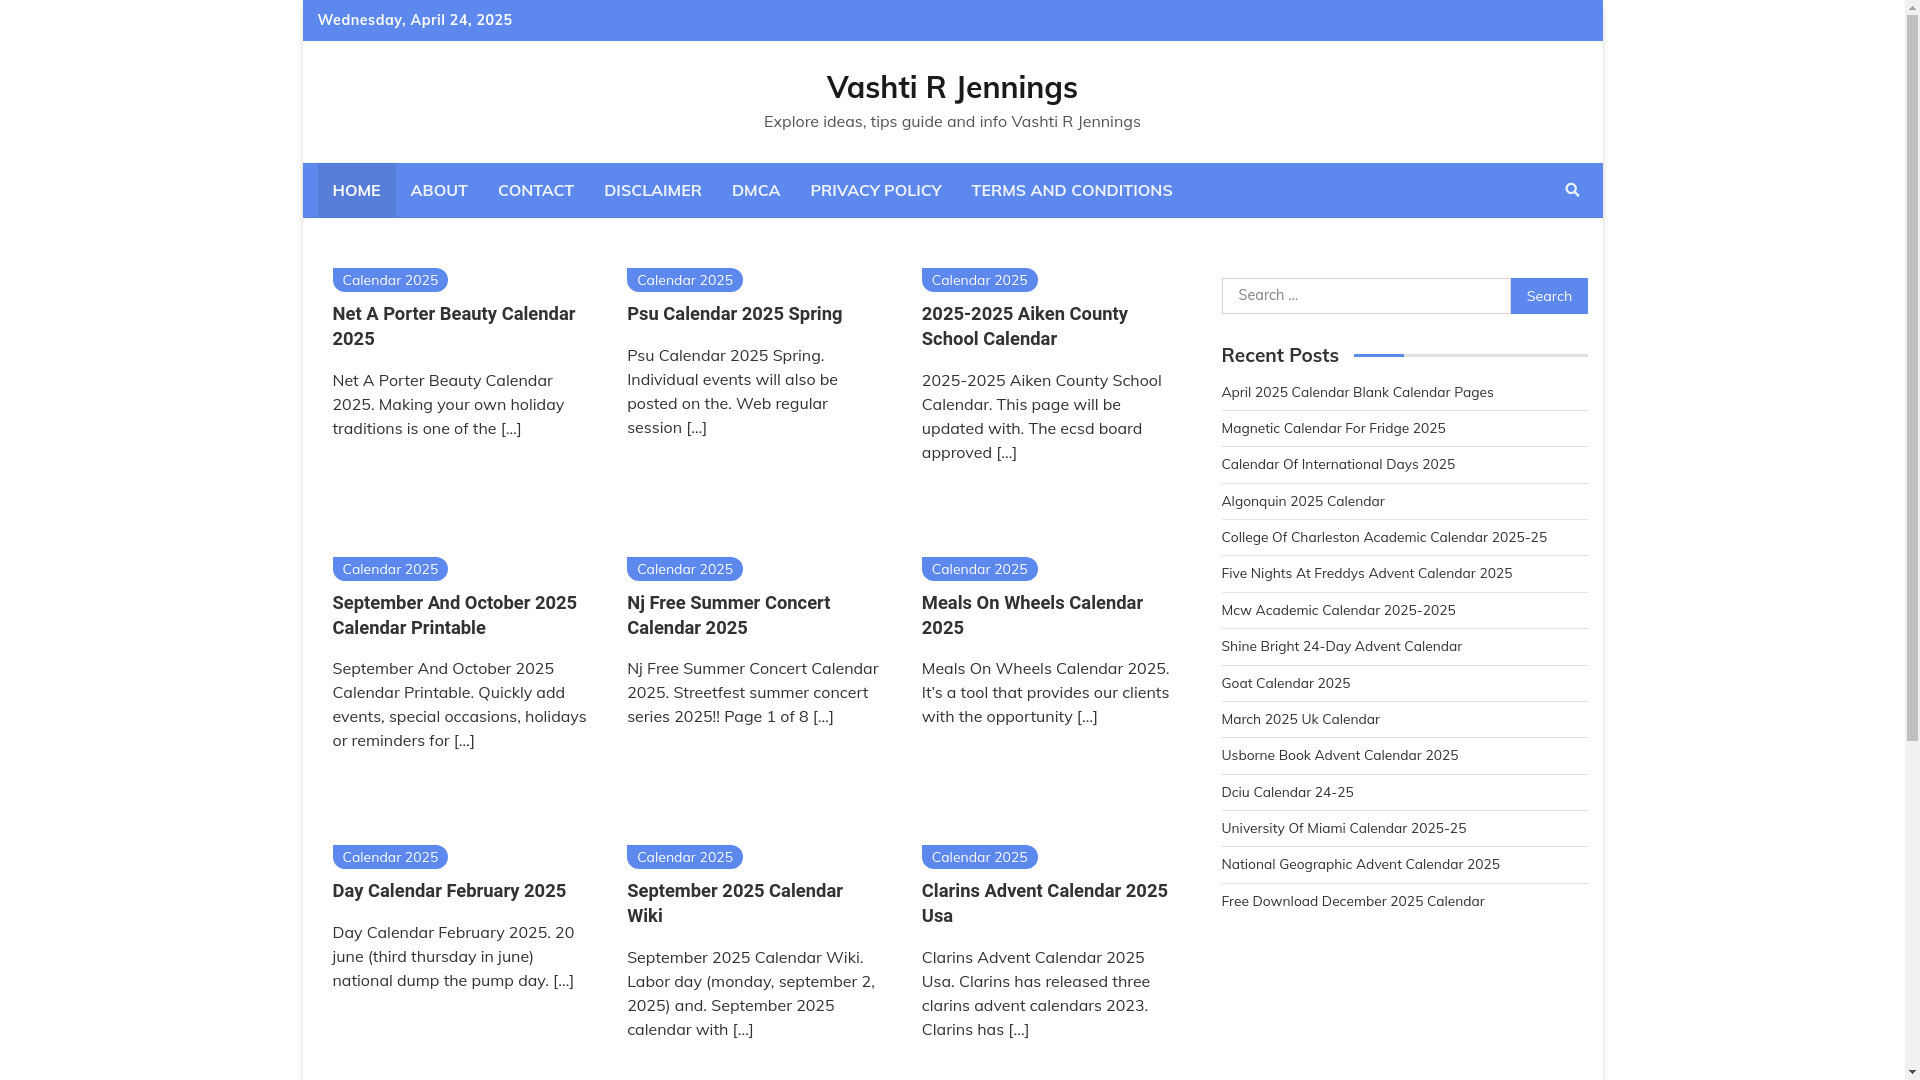
Task: Open Shine Bright 24-Day Advent Calendar link
Action: click(1341, 646)
